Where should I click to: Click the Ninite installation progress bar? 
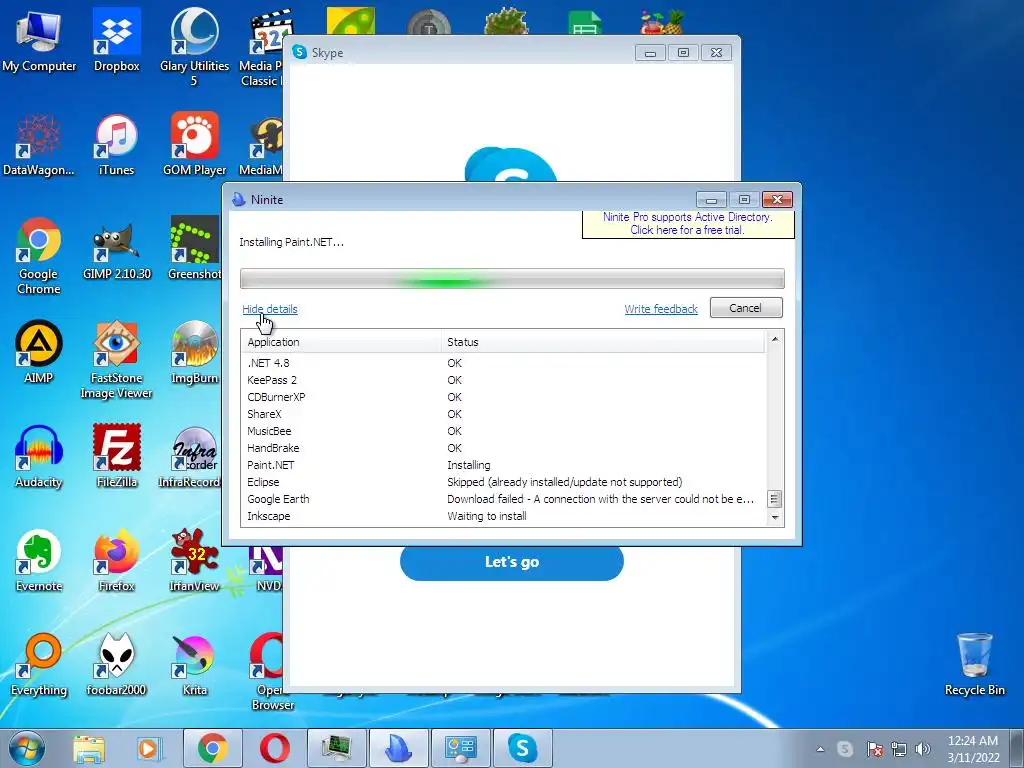(x=512, y=278)
